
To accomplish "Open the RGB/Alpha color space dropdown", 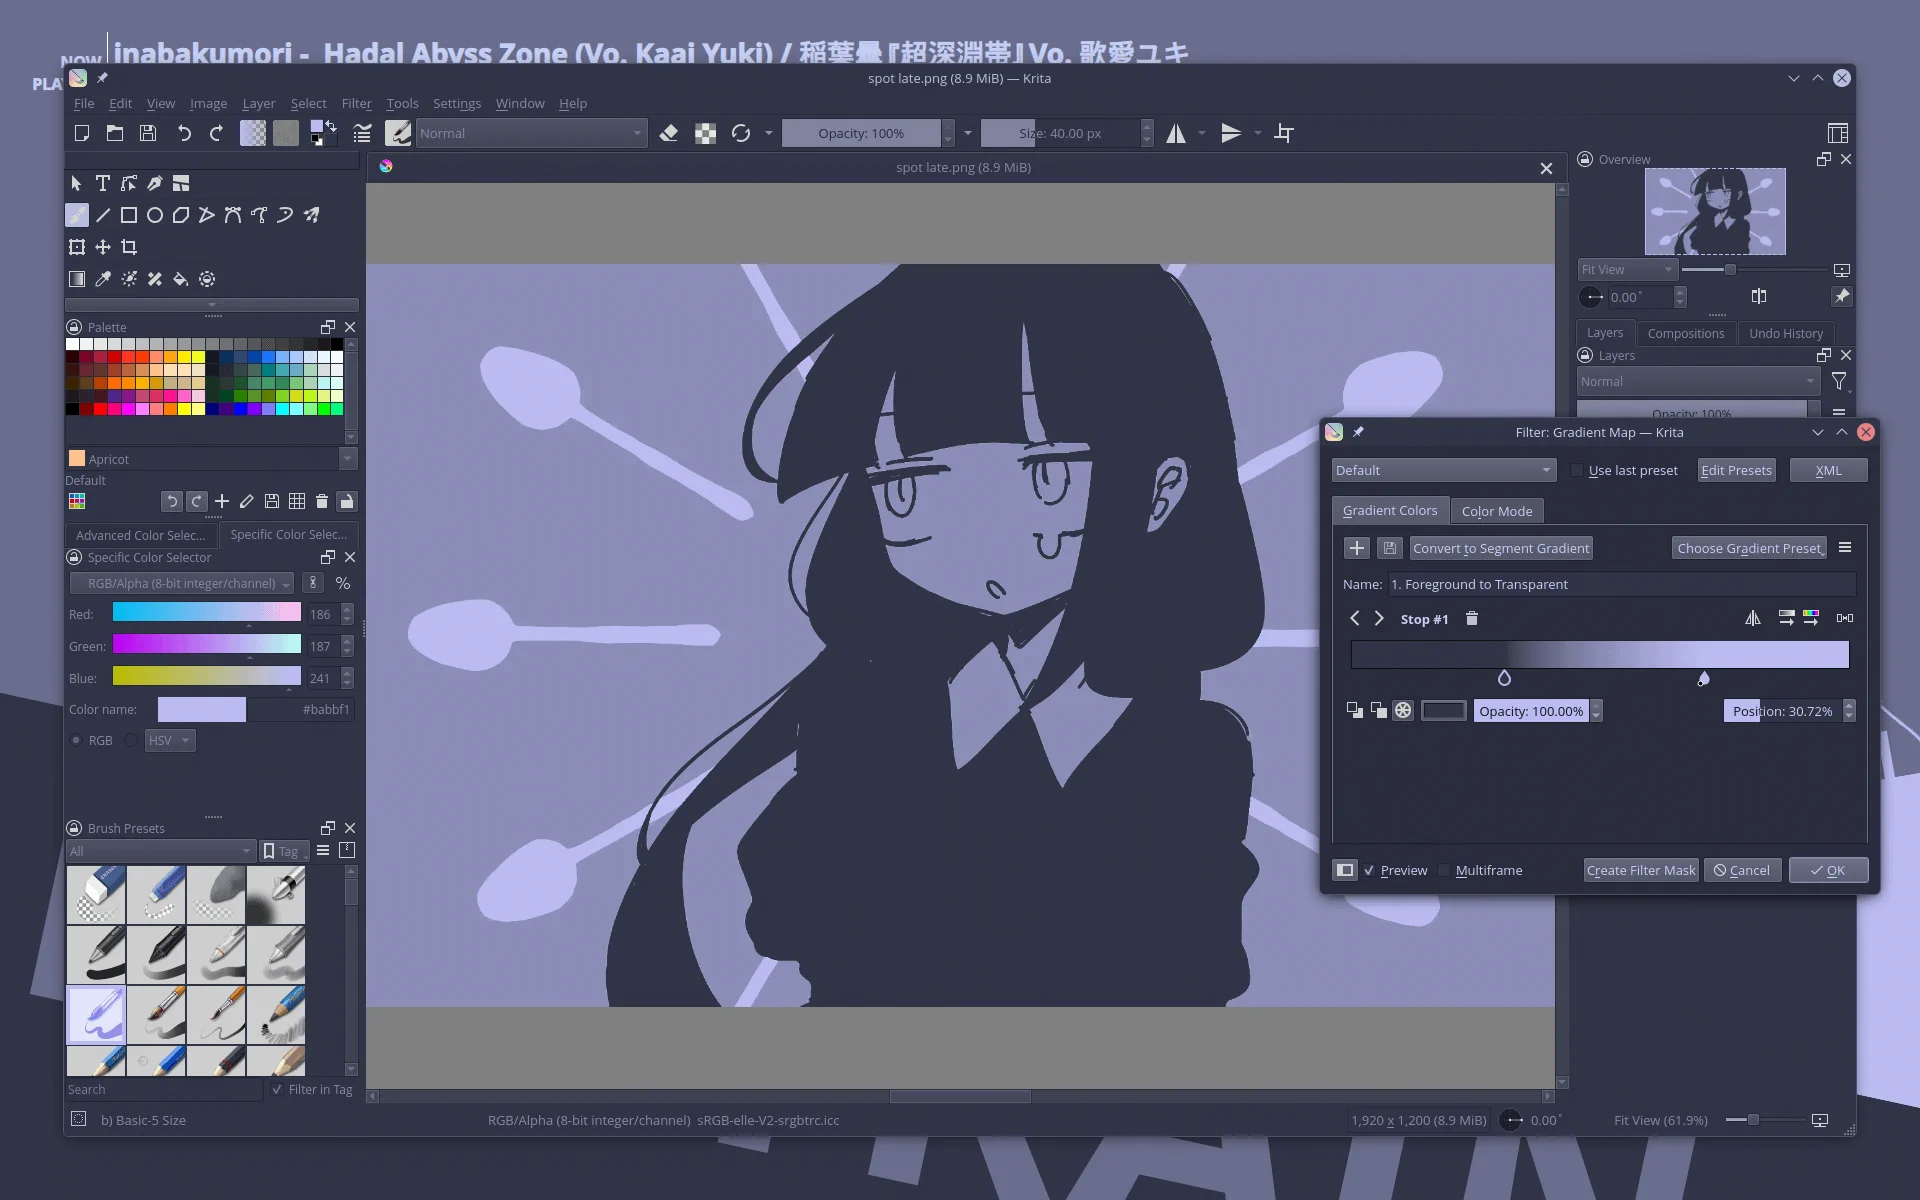I will pos(181,583).
